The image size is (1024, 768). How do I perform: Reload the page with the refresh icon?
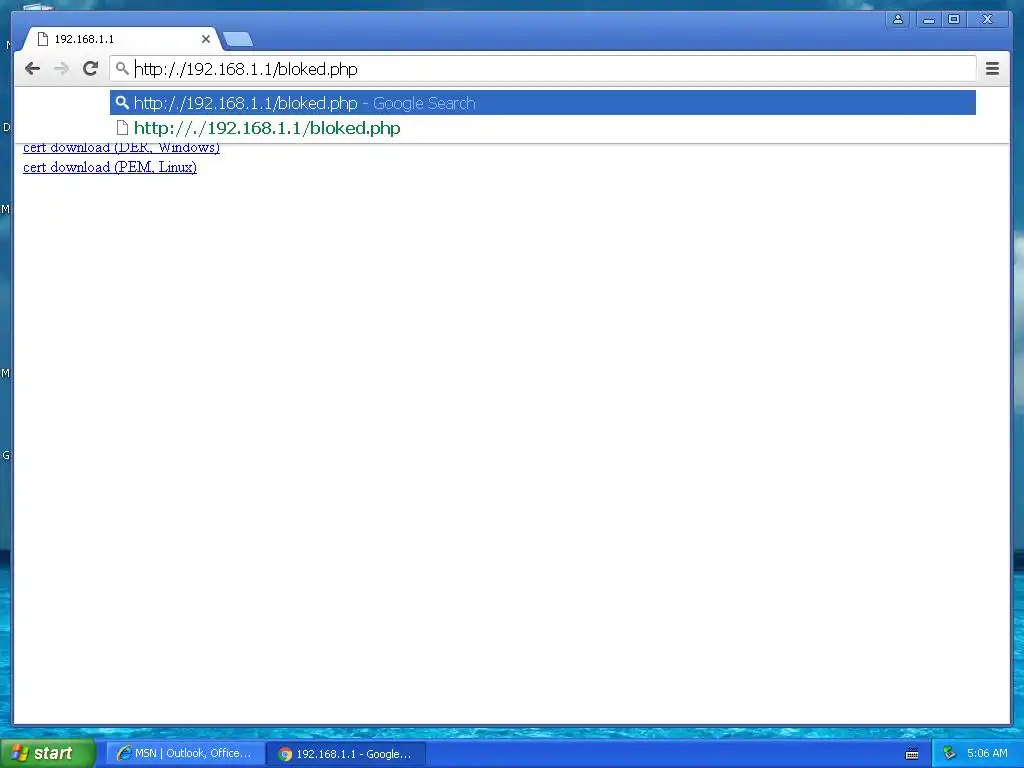[90, 69]
